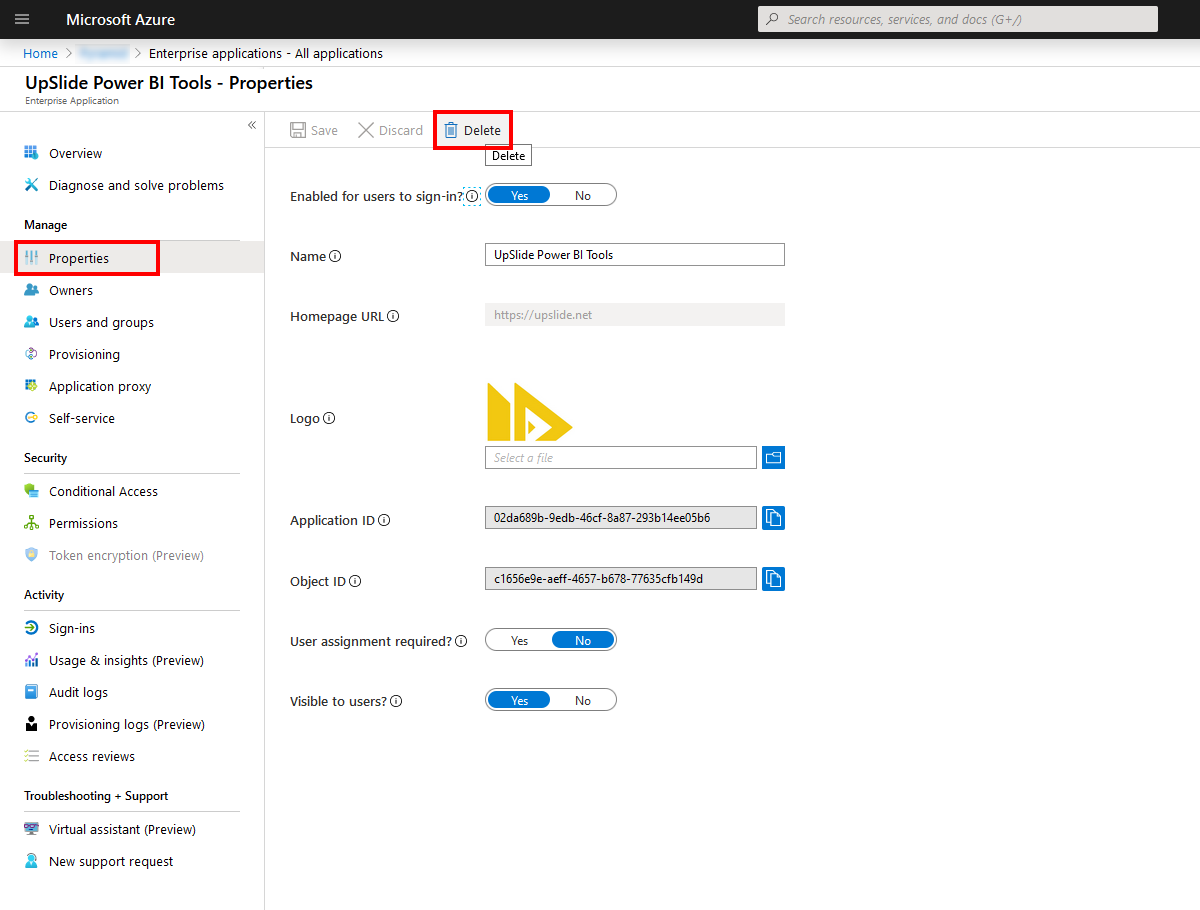
Task: Set Enabled for users to sign-in to Yes
Action: click(x=519, y=195)
